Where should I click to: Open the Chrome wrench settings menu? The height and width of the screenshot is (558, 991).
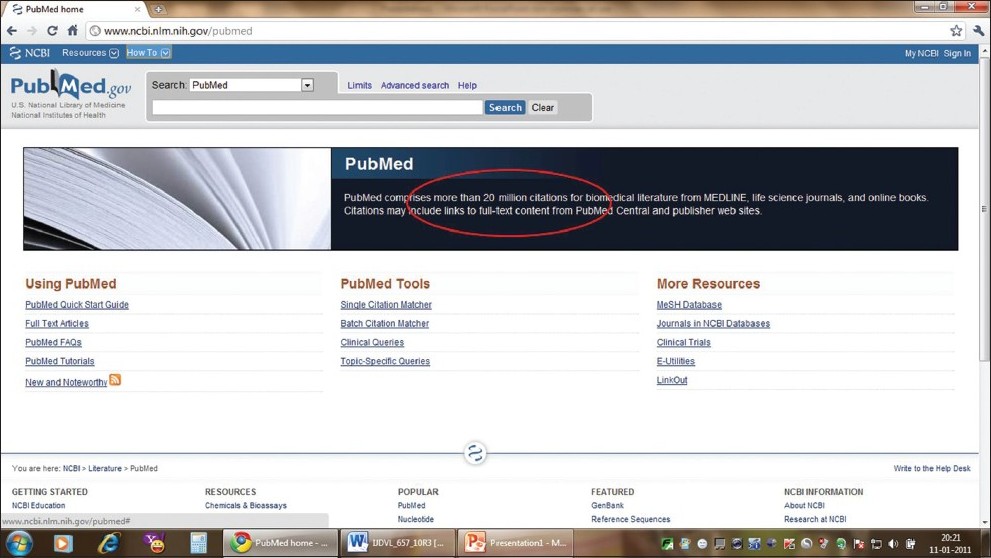[978, 30]
